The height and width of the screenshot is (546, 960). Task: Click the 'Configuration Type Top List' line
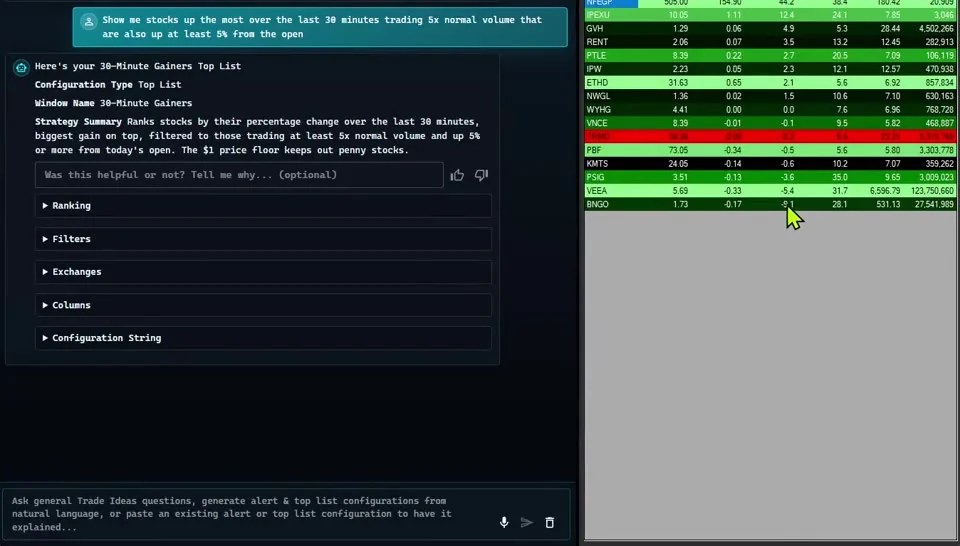(108, 84)
